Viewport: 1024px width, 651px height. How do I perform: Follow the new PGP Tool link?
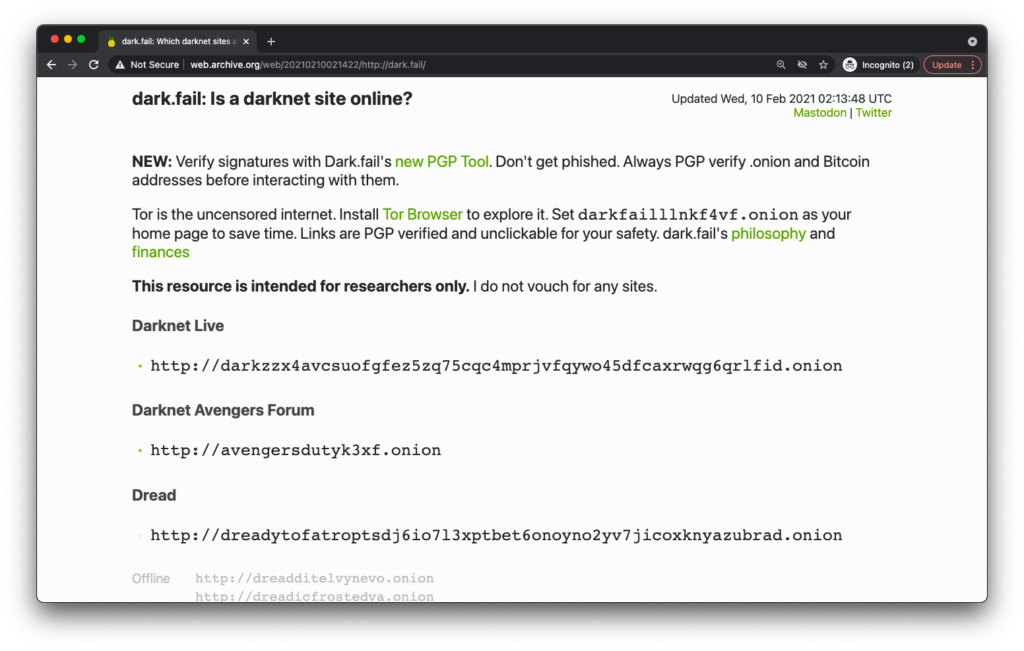(441, 162)
